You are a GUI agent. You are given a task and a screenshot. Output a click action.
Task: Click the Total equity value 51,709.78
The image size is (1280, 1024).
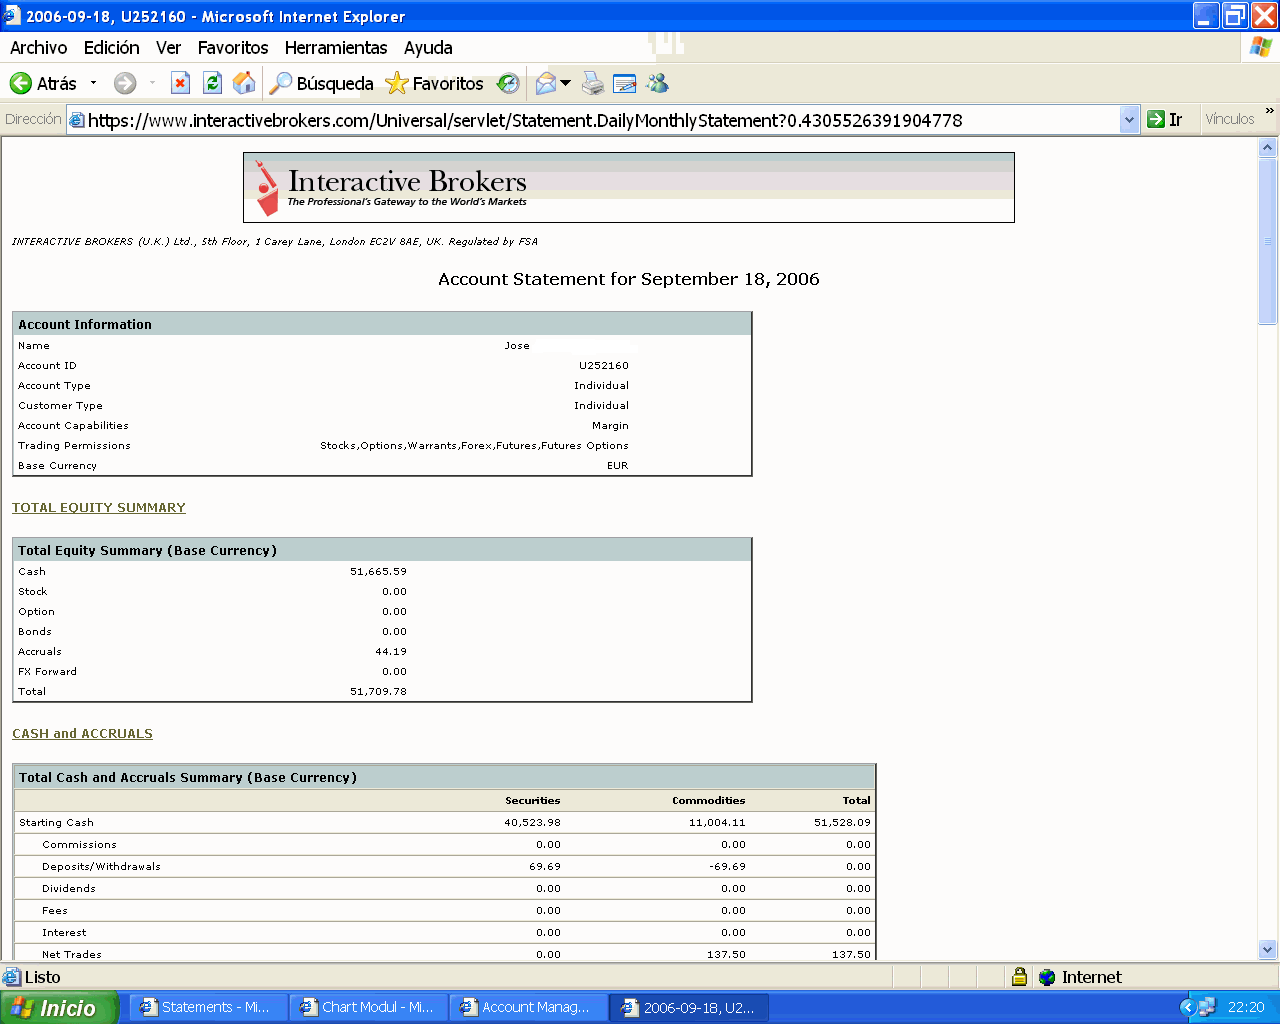(x=378, y=692)
